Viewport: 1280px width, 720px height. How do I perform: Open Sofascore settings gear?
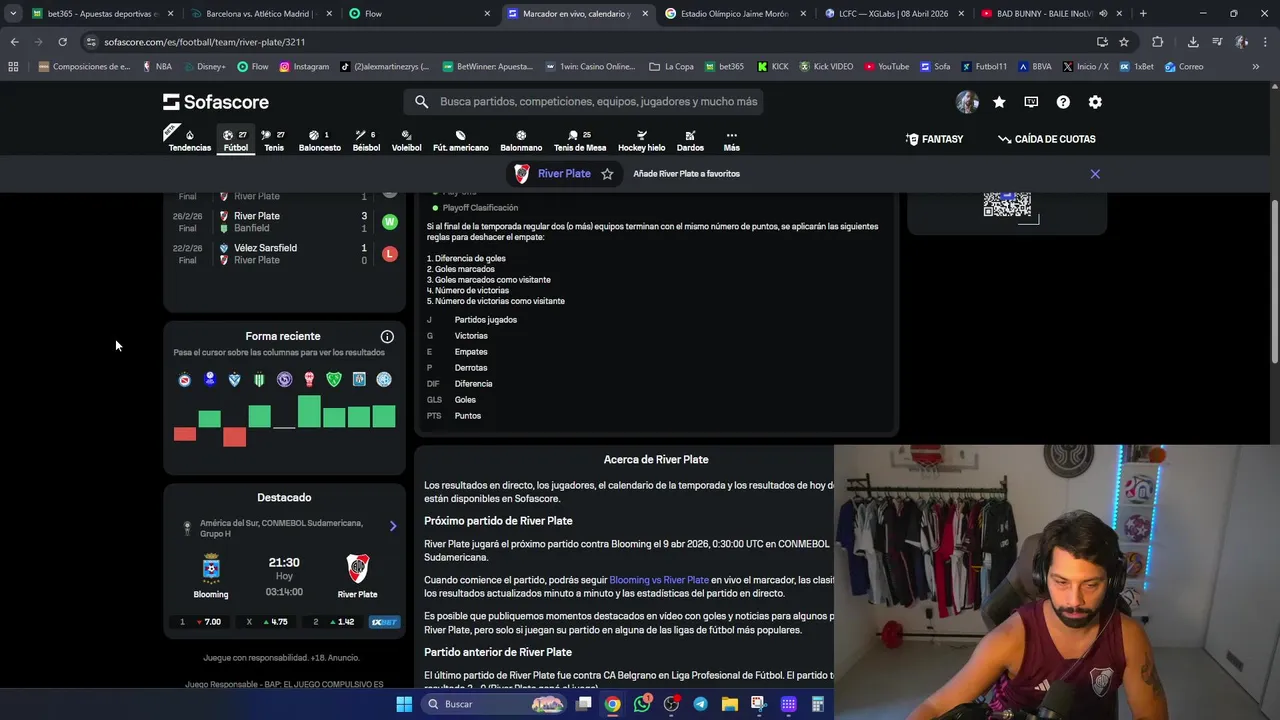(1095, 102)
